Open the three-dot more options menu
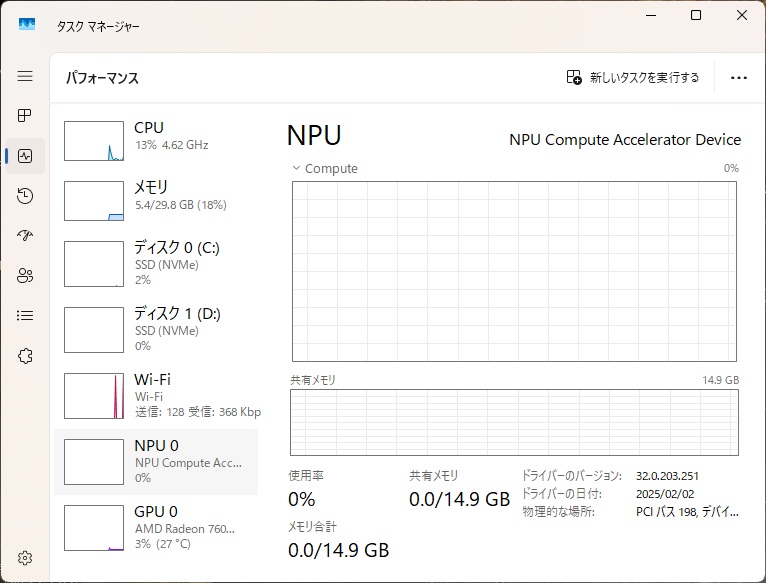Viewport: 766px width, 584px height. pos(739,78)
